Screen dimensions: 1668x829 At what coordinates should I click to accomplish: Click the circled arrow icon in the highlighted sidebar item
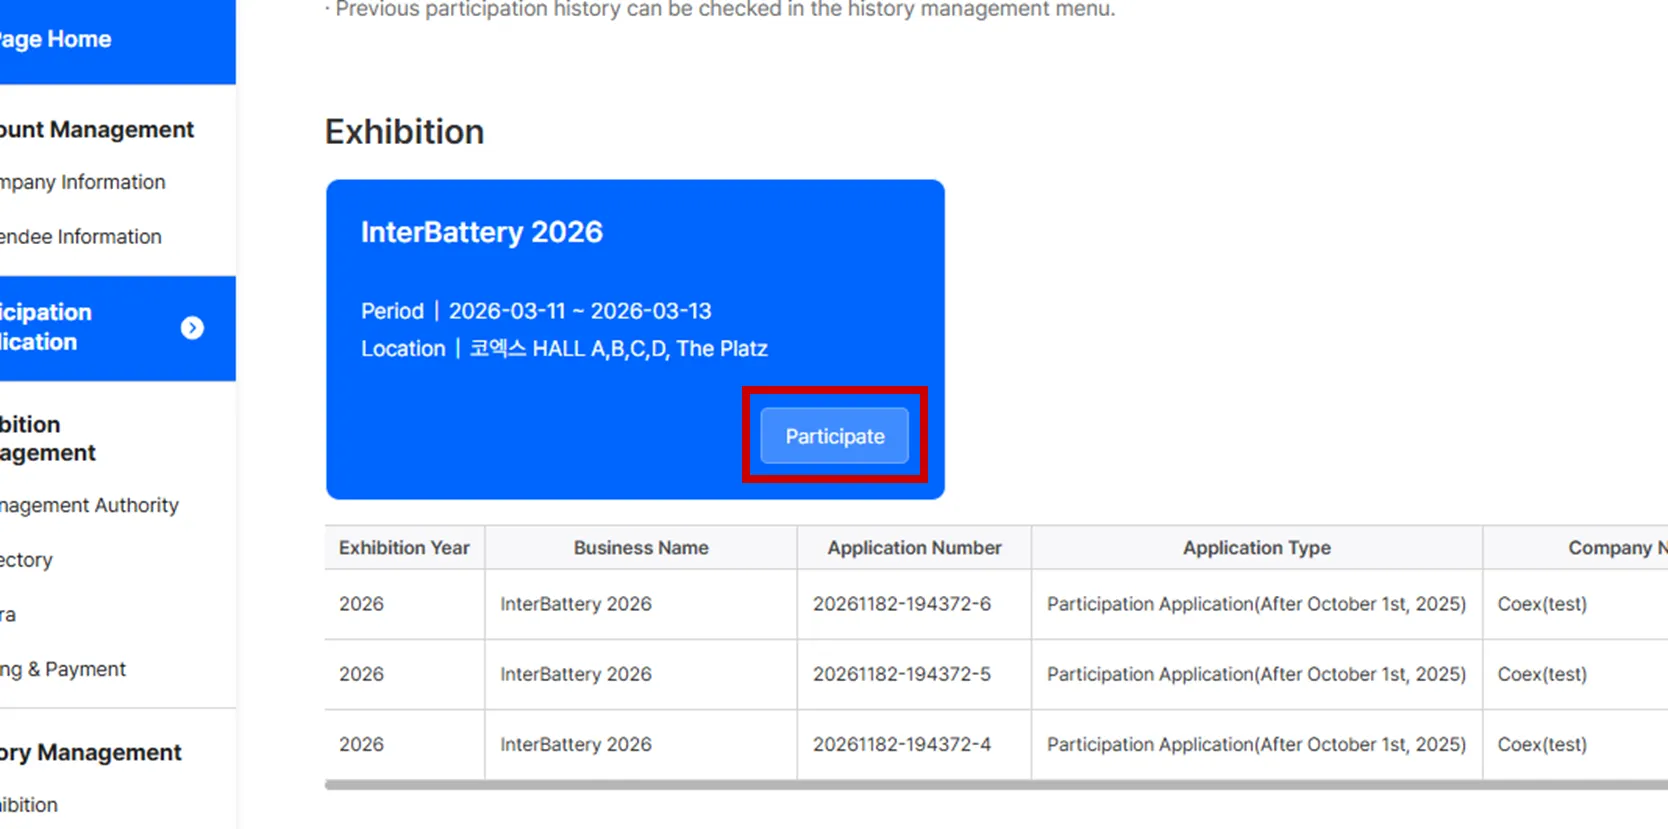point(192,328)
